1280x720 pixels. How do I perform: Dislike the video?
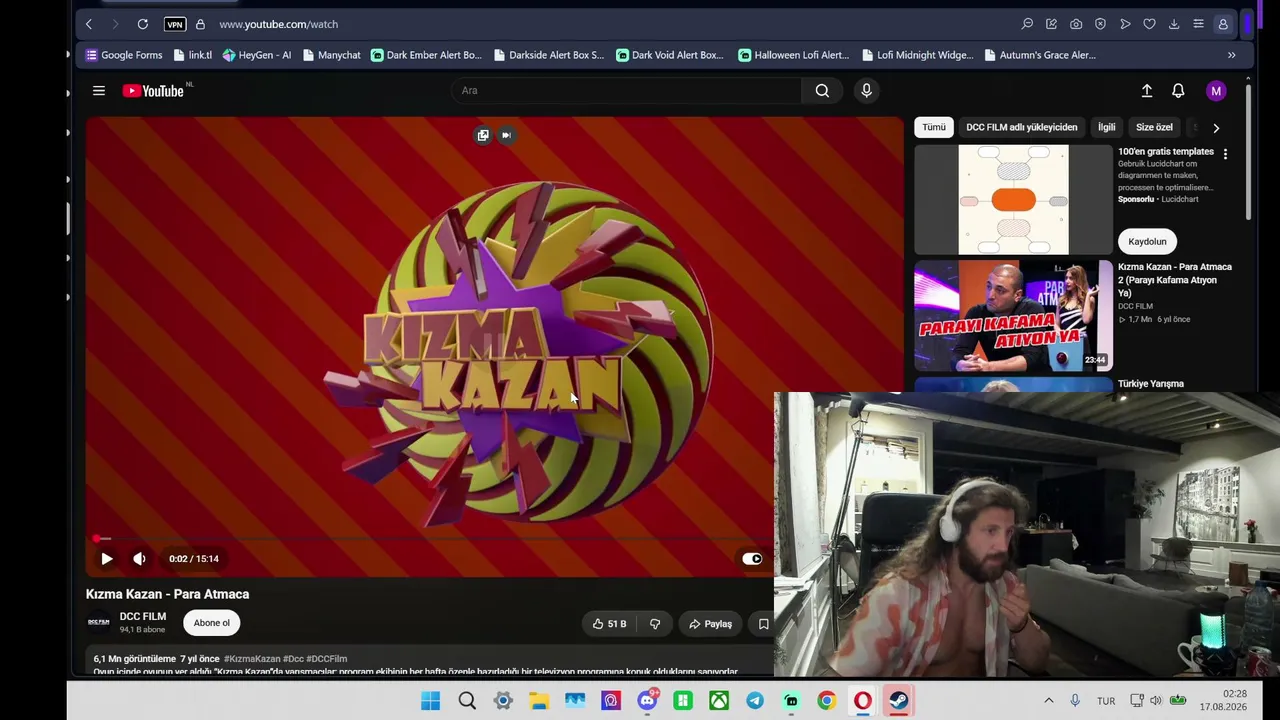click(x=655, y=624)
